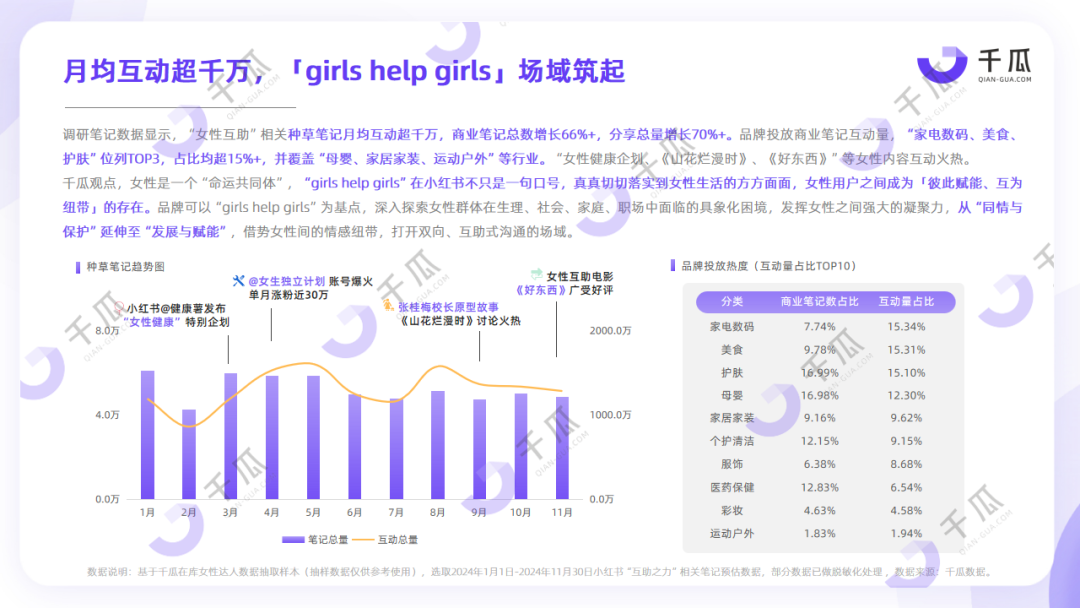Screen dimensions: 1080x608
Task: Click the 互动量占比 column header
Action: 906,302
